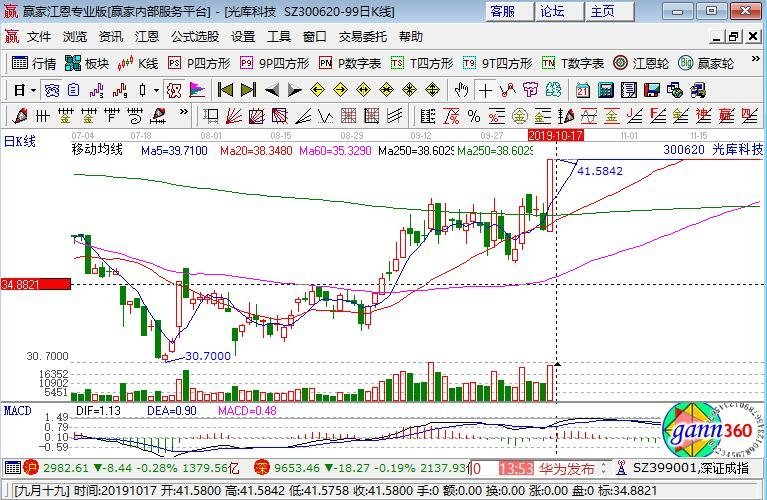Open the 日 period dropdown arrow
Image resolution: width=767 pixels, height=500 pixels.
tap(33, 91)
